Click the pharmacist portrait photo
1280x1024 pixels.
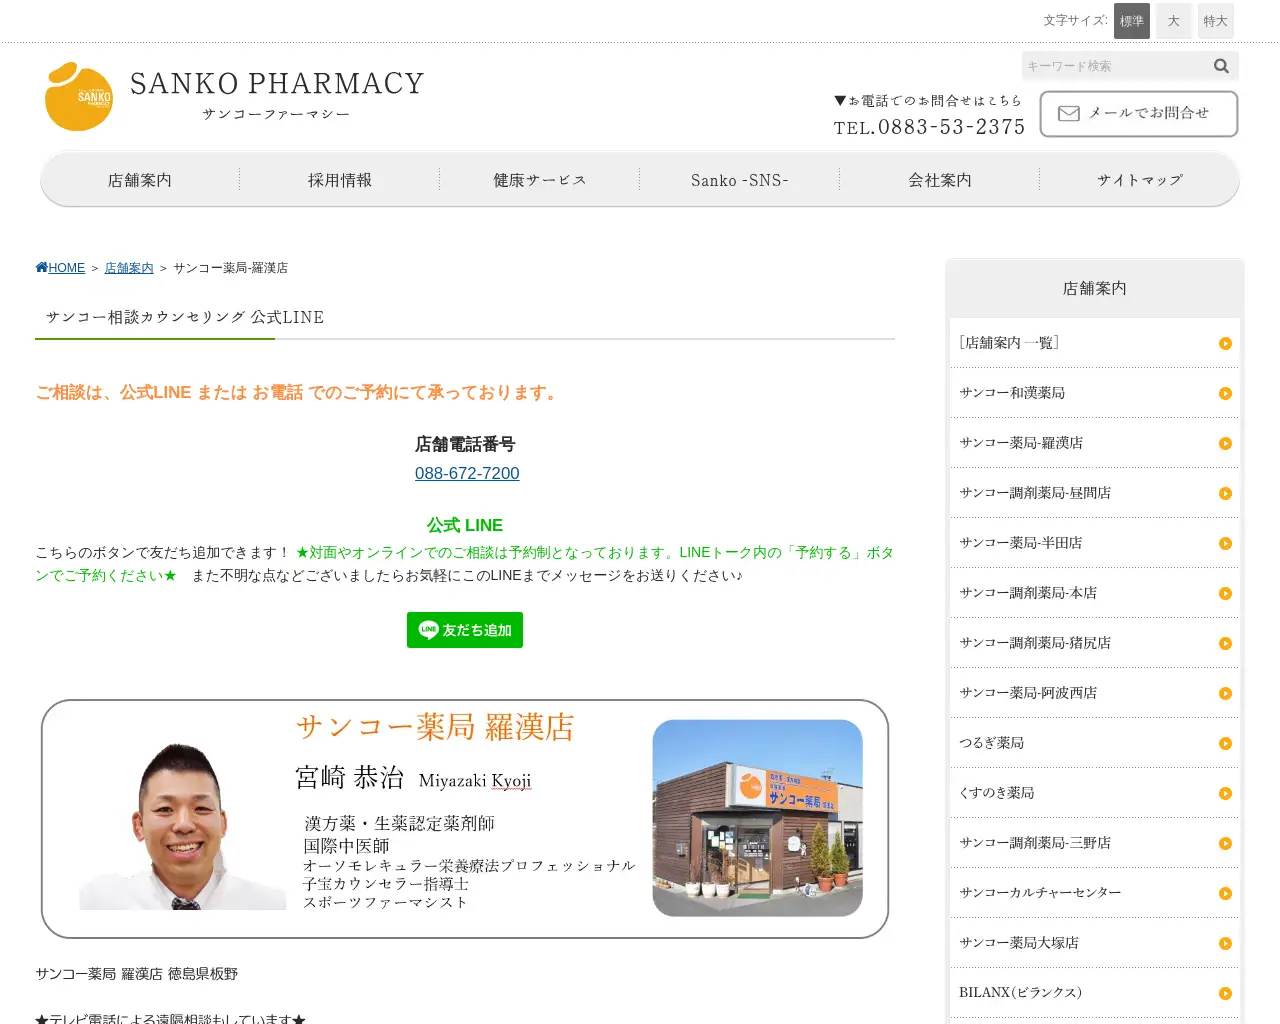[x=183, y=826]
